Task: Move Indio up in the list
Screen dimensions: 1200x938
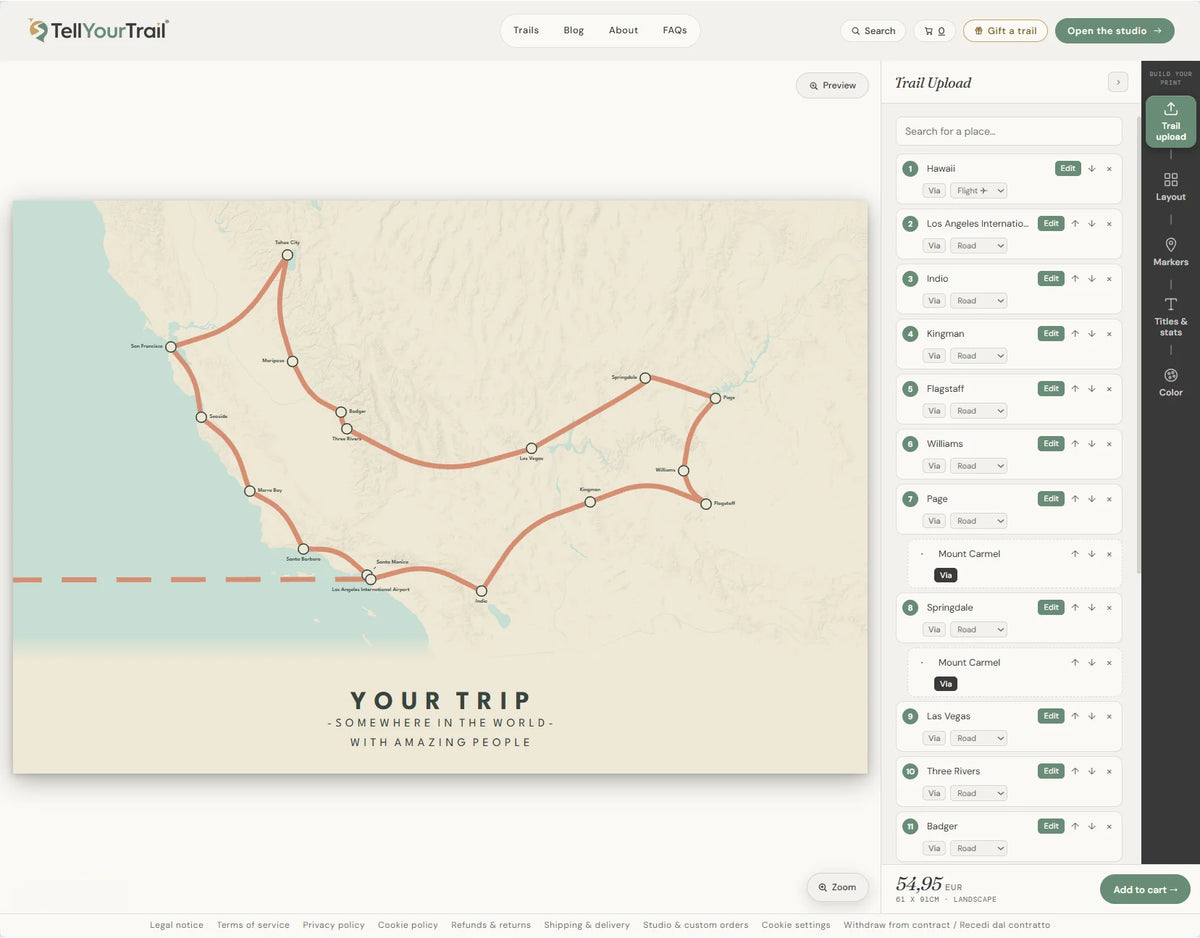Action: (x=1075, y=279)
